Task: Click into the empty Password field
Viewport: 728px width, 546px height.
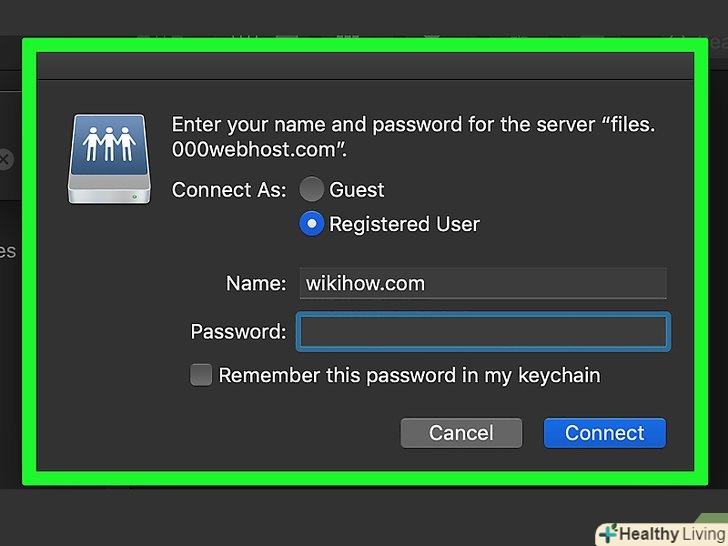Action: point(483,331)
